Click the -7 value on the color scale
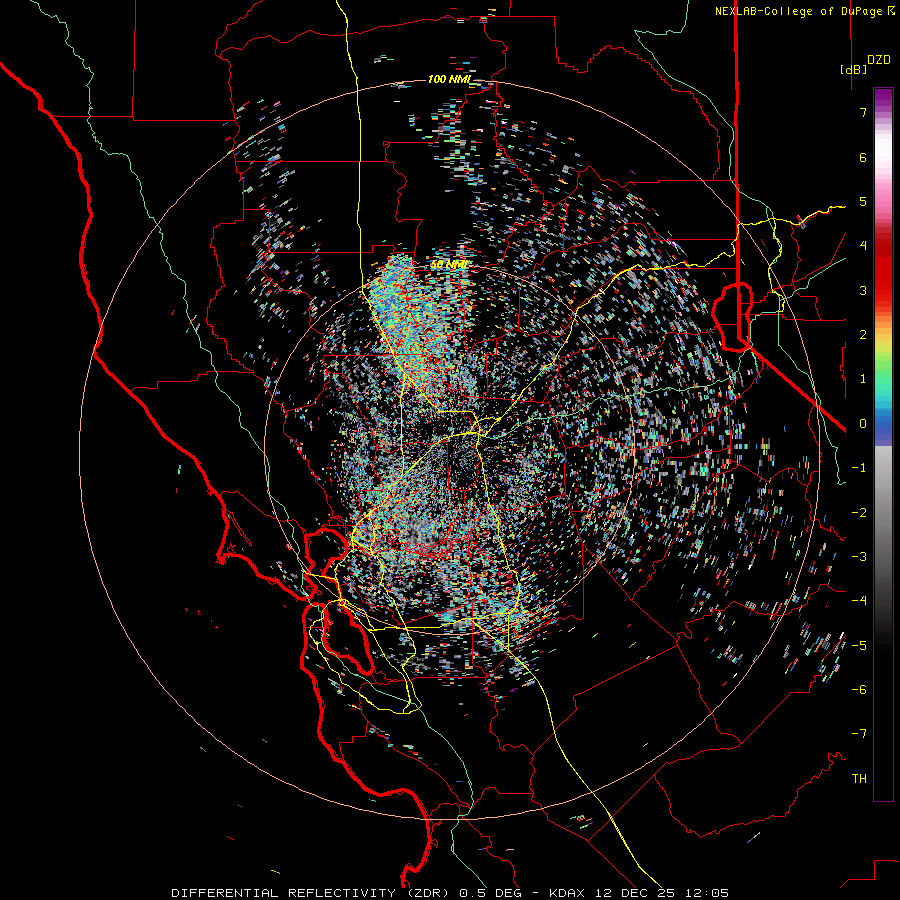Image resolution: width=900 pixels, height=900 pixels. coord(859,734)
